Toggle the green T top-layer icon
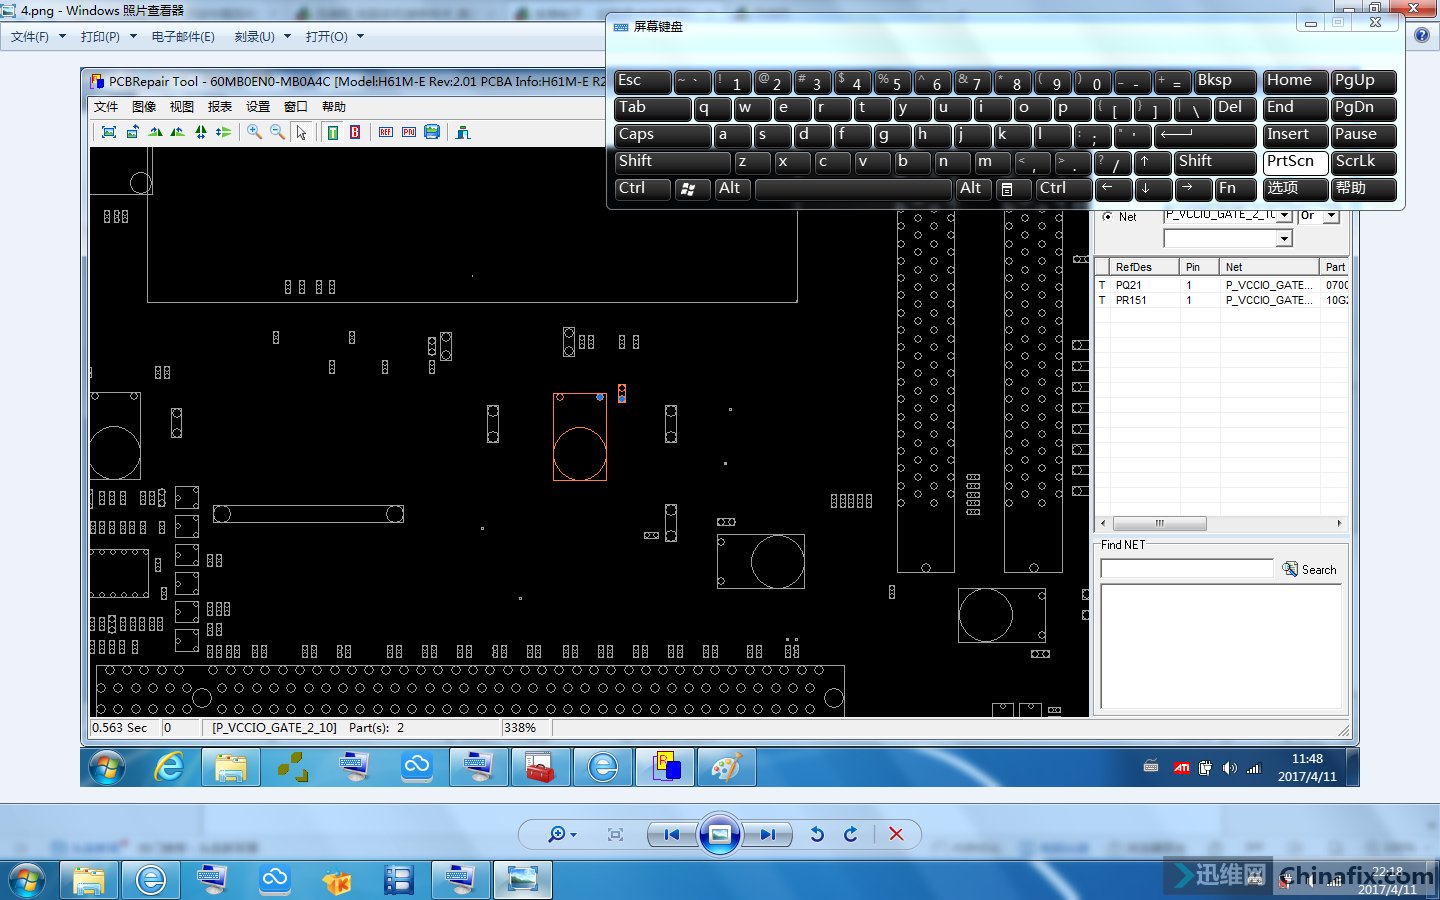The image size is (1440, 900). pyautogui.click(x=333, y=132)
